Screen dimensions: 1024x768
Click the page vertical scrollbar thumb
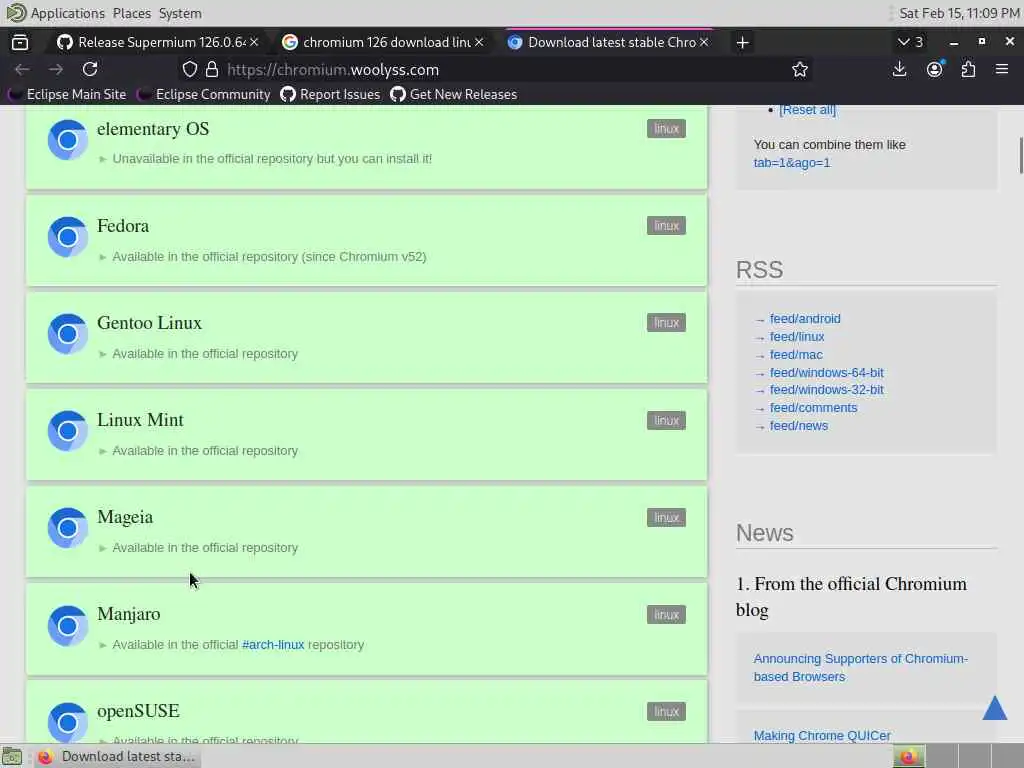pyautogui.click(x=1021, y=155)
